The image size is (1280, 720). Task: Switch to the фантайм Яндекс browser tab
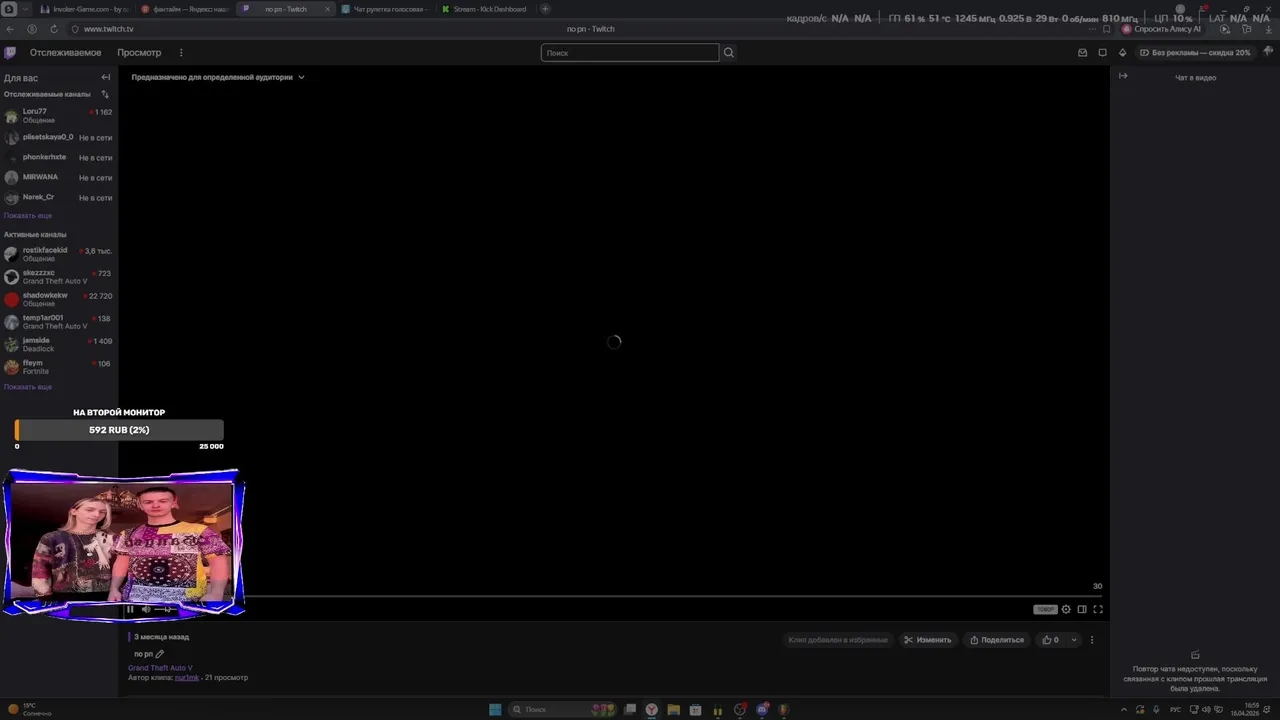185,9
